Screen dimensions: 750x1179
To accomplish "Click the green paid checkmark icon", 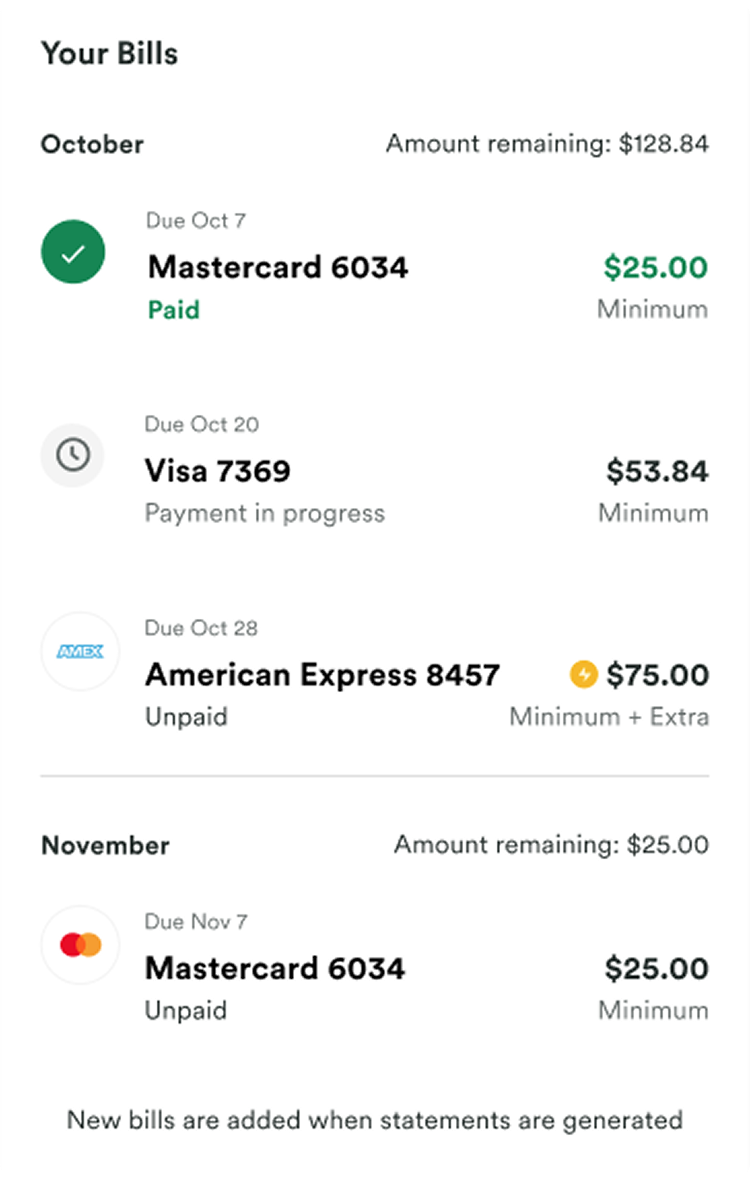I will 73,252.
